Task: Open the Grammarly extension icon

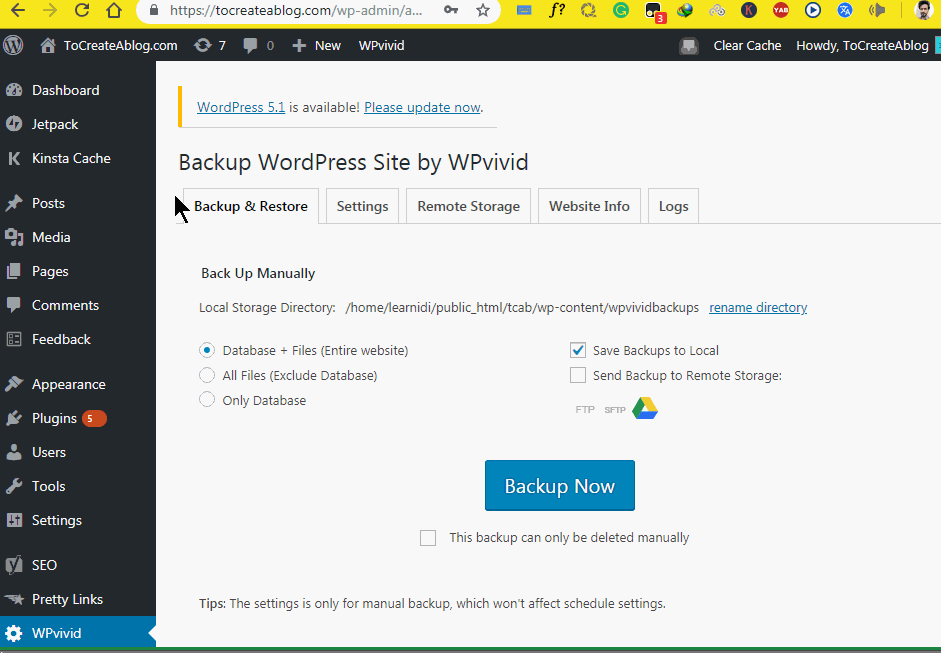Action: [621, 10]
